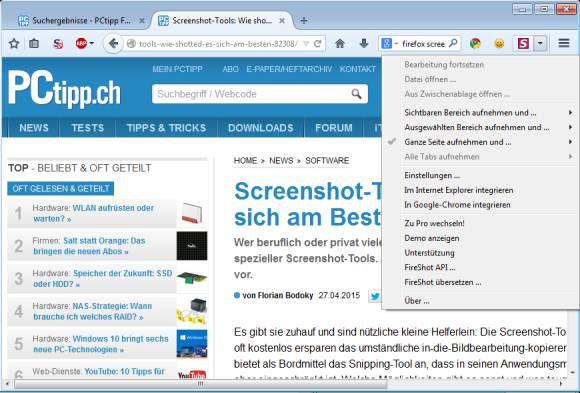Click the Chrome-colored toolbar icon
The image size is (580, 393).
475,44
